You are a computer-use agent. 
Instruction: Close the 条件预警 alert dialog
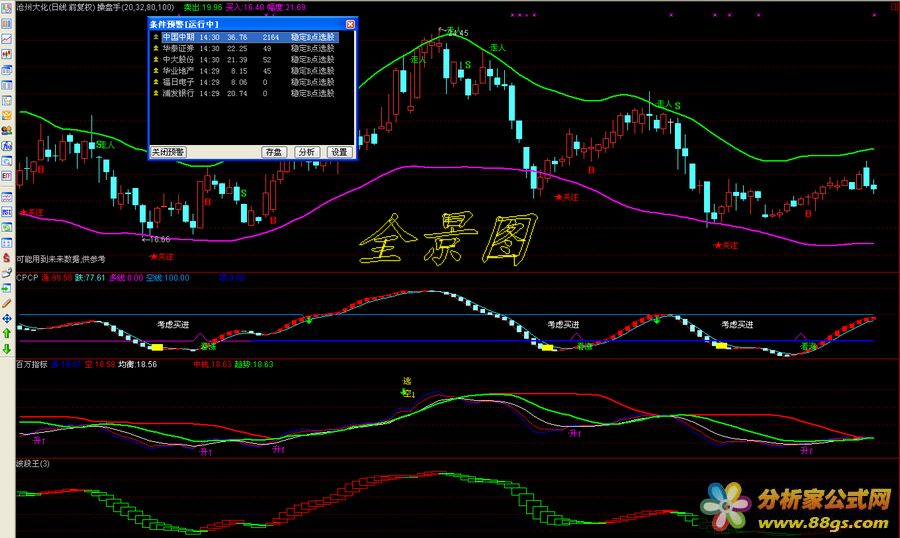(x=350, y=24)
